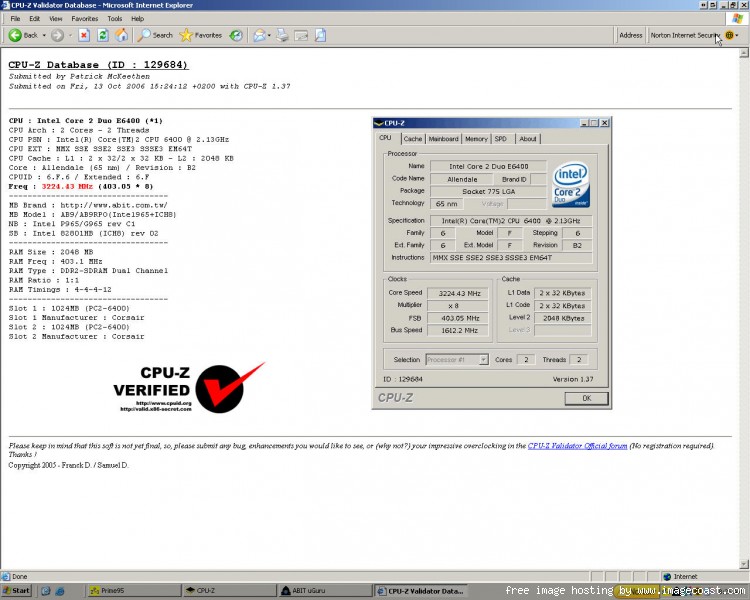Screen dimensions: 750x600
Task: Open the Help menu
Action: pos(138,19)
